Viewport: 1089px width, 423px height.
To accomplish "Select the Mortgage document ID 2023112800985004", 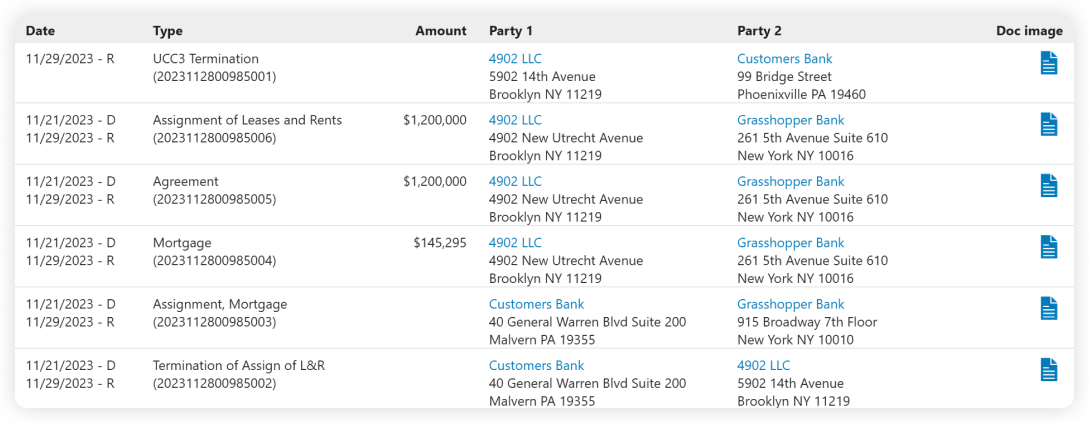I will tap(214, 261).
